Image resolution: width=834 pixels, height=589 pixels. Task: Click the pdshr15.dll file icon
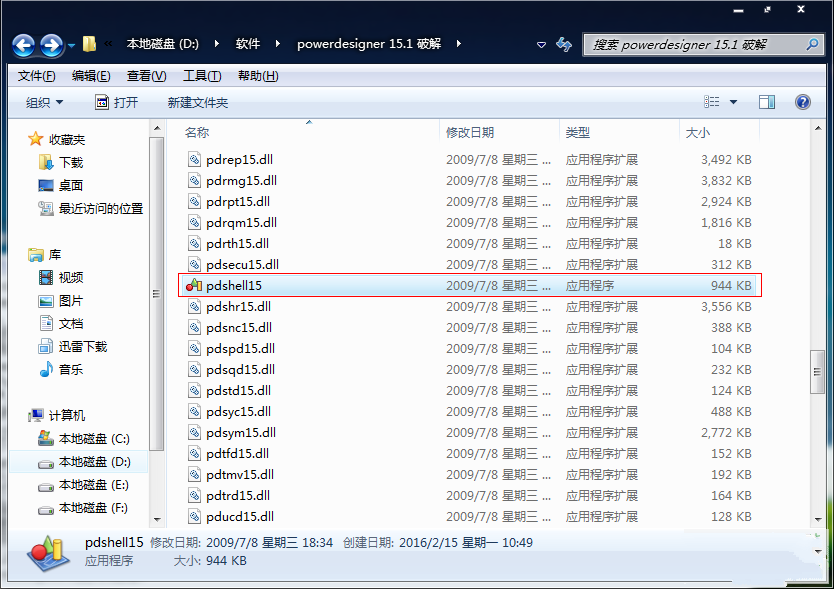195,306
